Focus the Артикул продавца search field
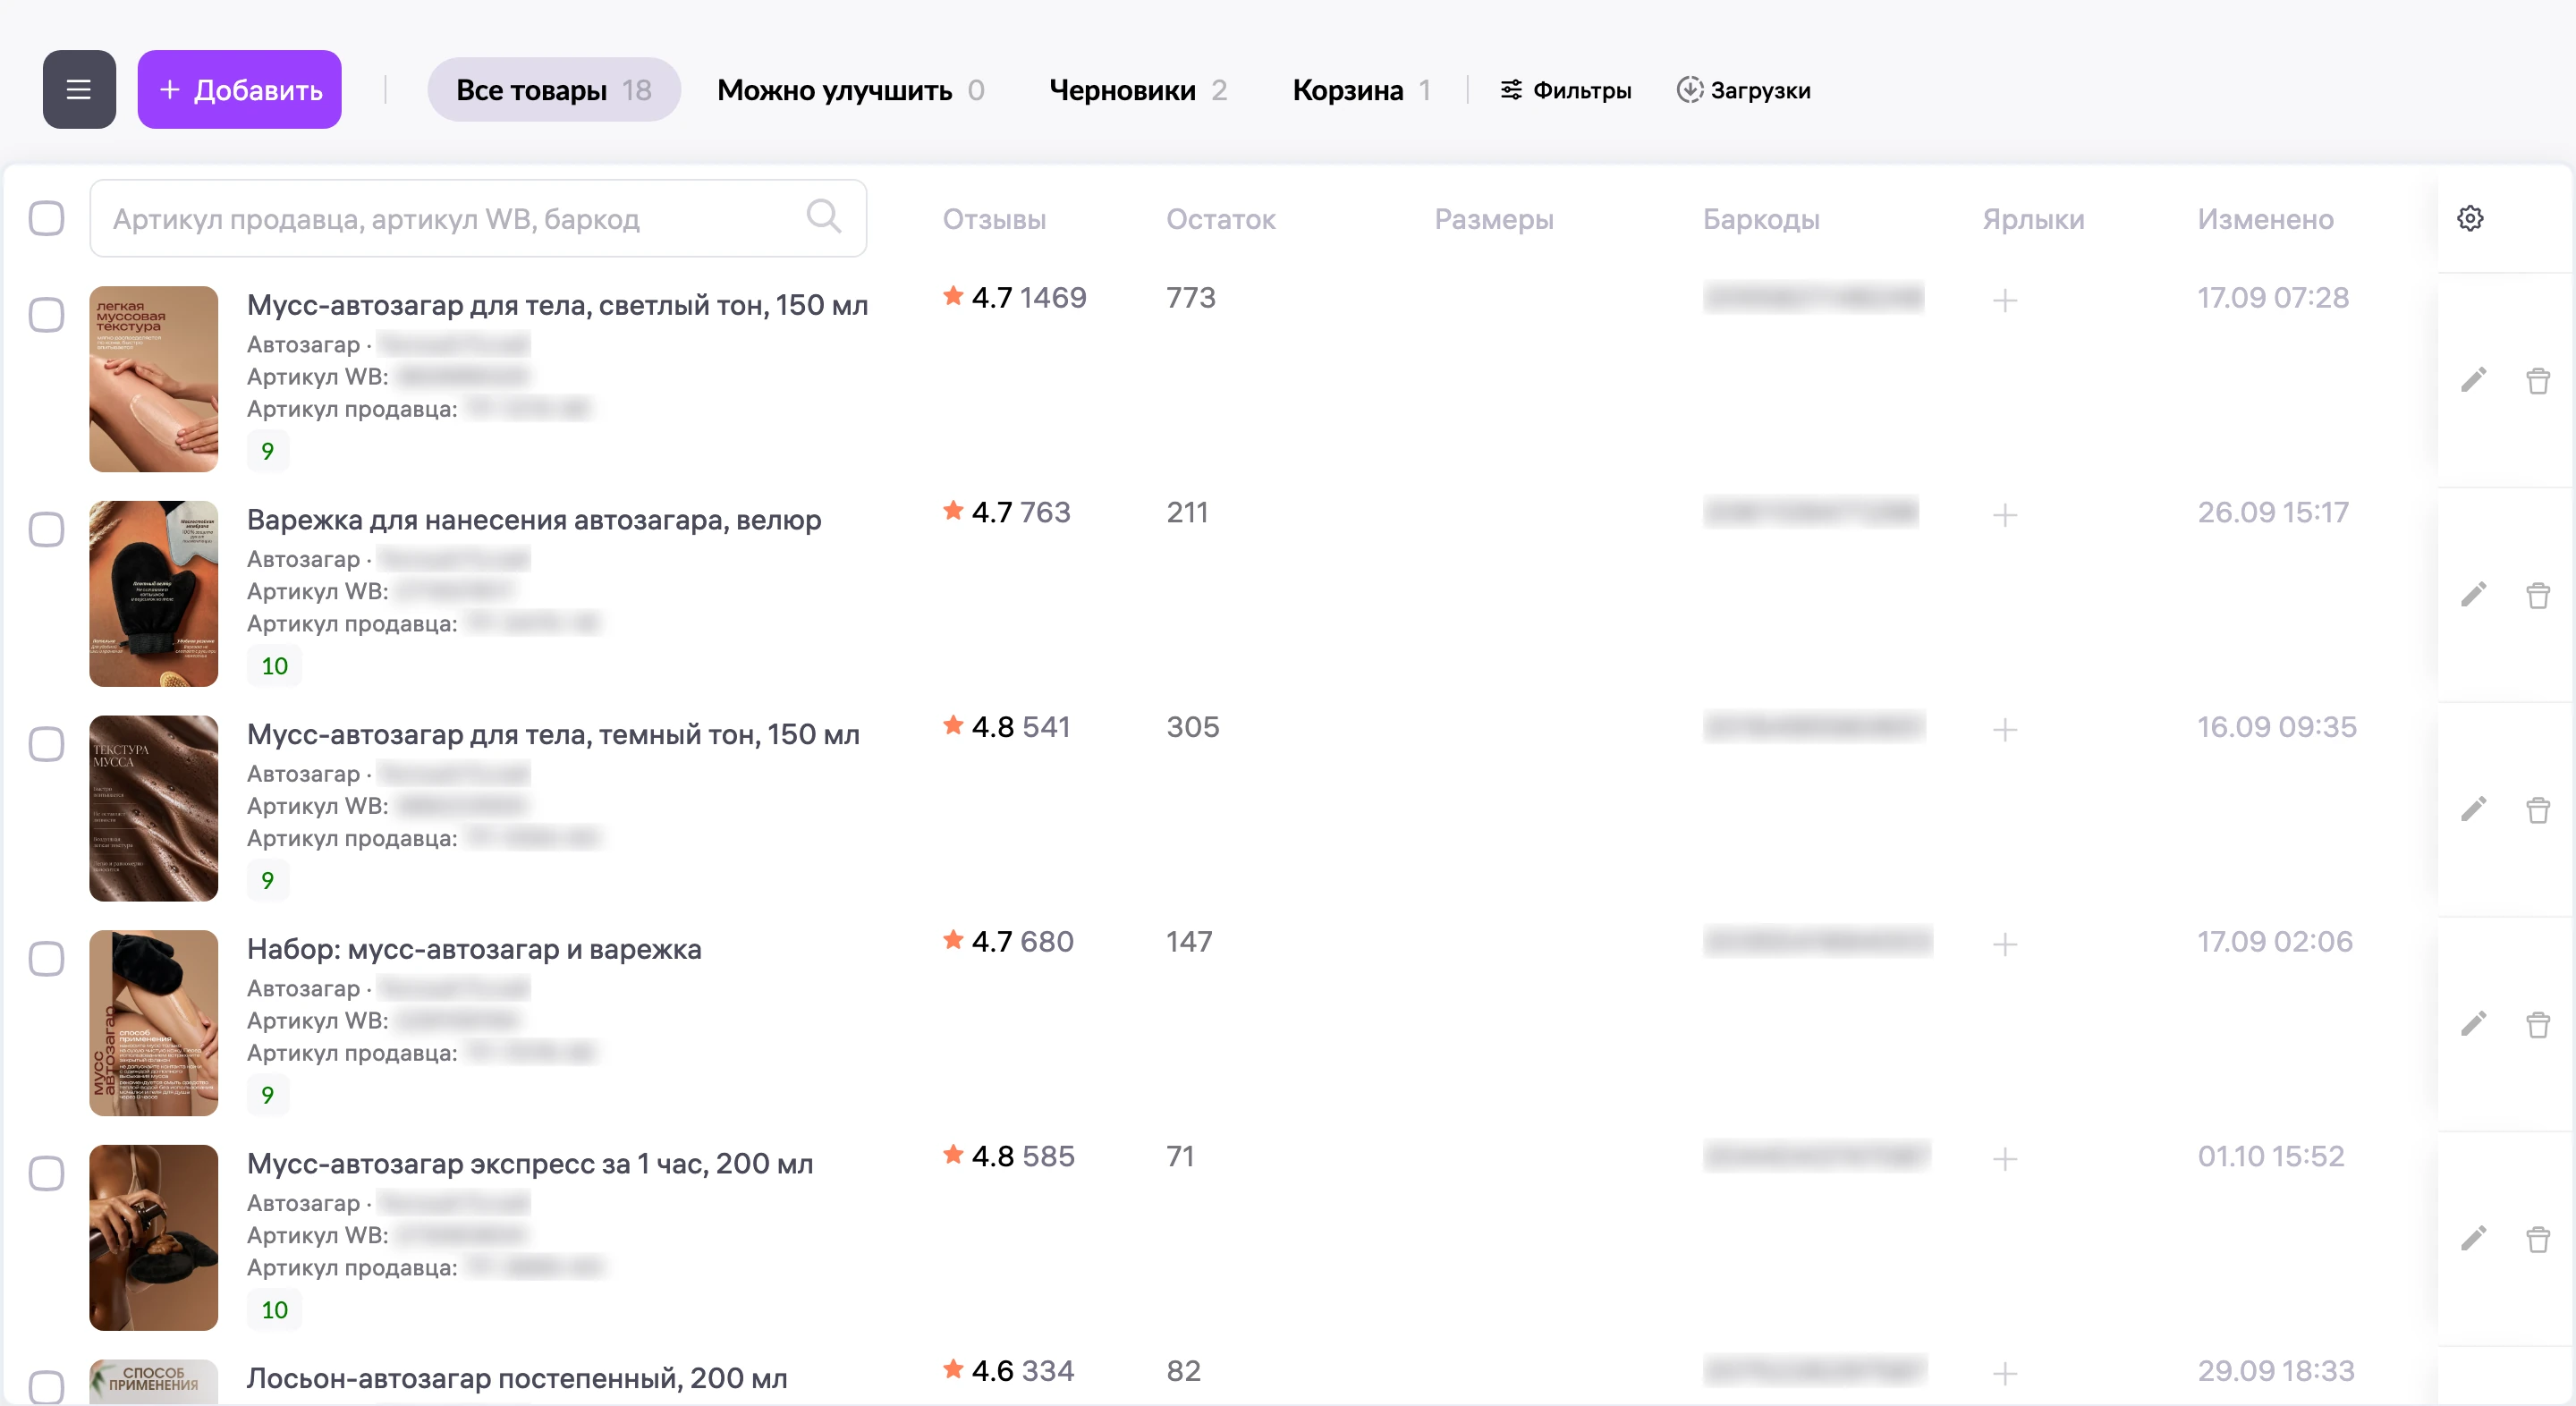 [x=478, y=218]
